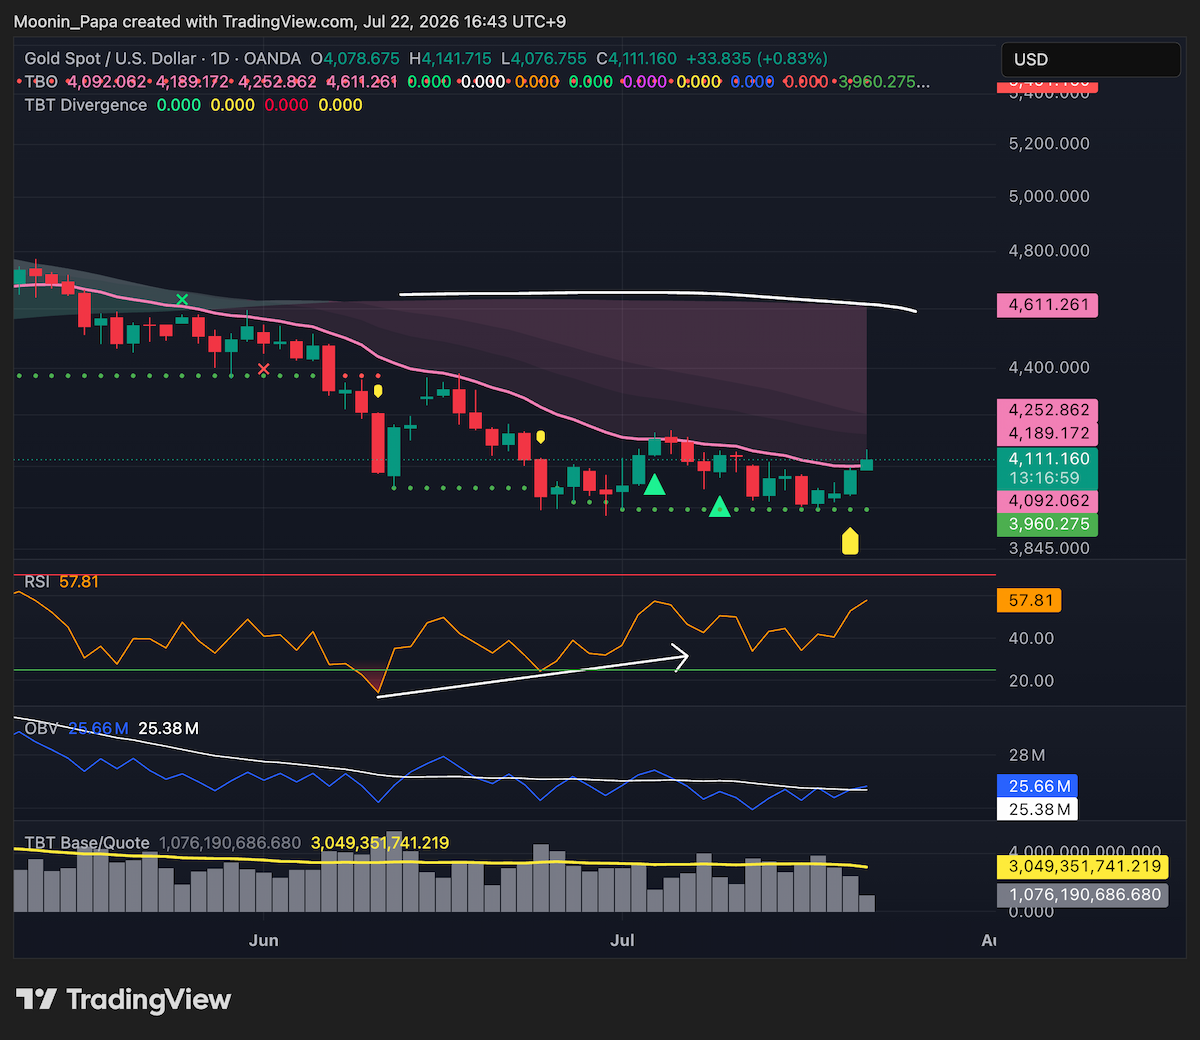1200x1040 pixels.
Task: Click the Jul label on the time axis
Action: 623,940
